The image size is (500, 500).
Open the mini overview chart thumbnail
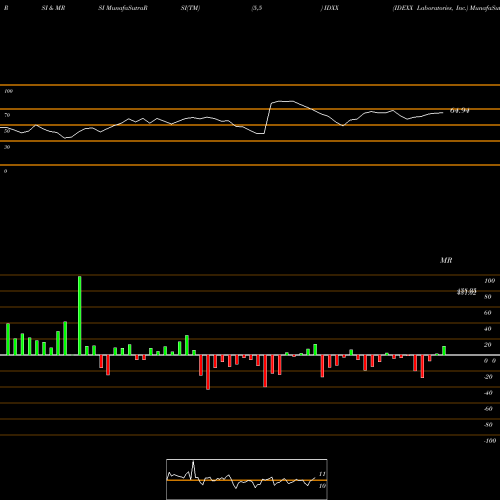[x=247, y=479]
